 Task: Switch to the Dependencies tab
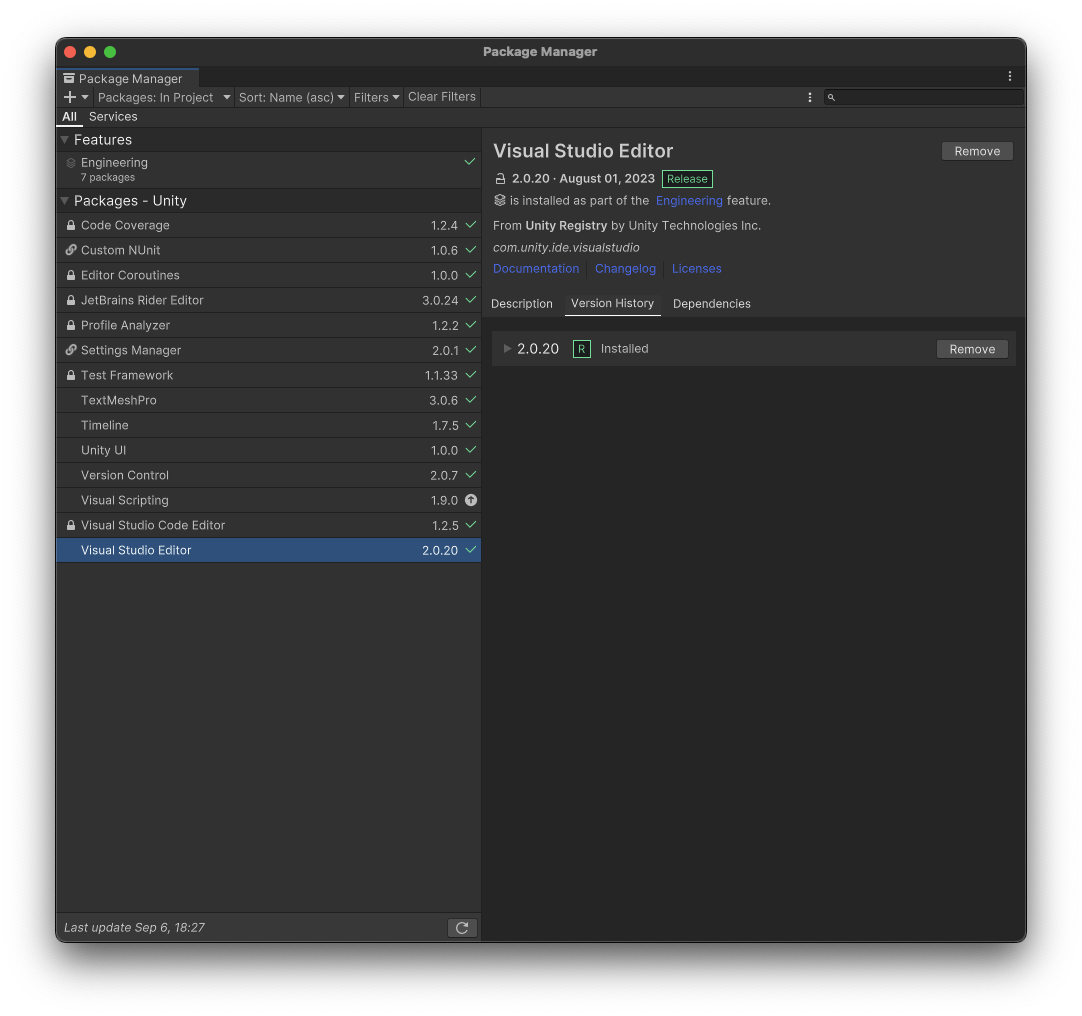click(711, 303)
